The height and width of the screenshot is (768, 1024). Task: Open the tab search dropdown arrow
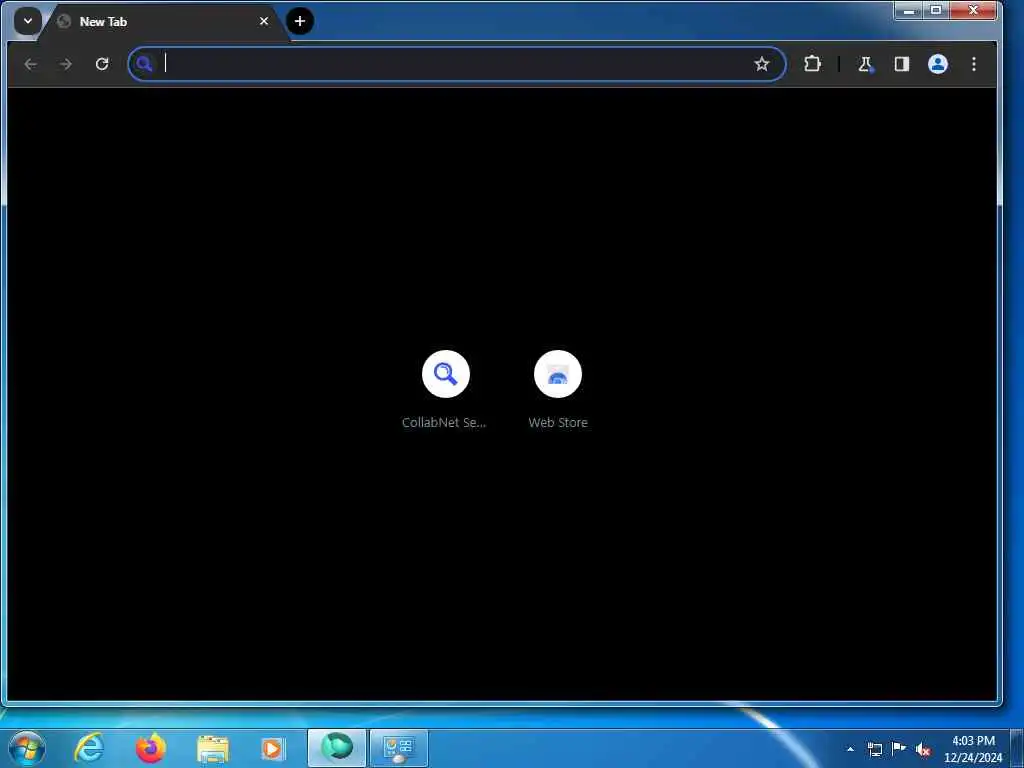click(27, 21)
